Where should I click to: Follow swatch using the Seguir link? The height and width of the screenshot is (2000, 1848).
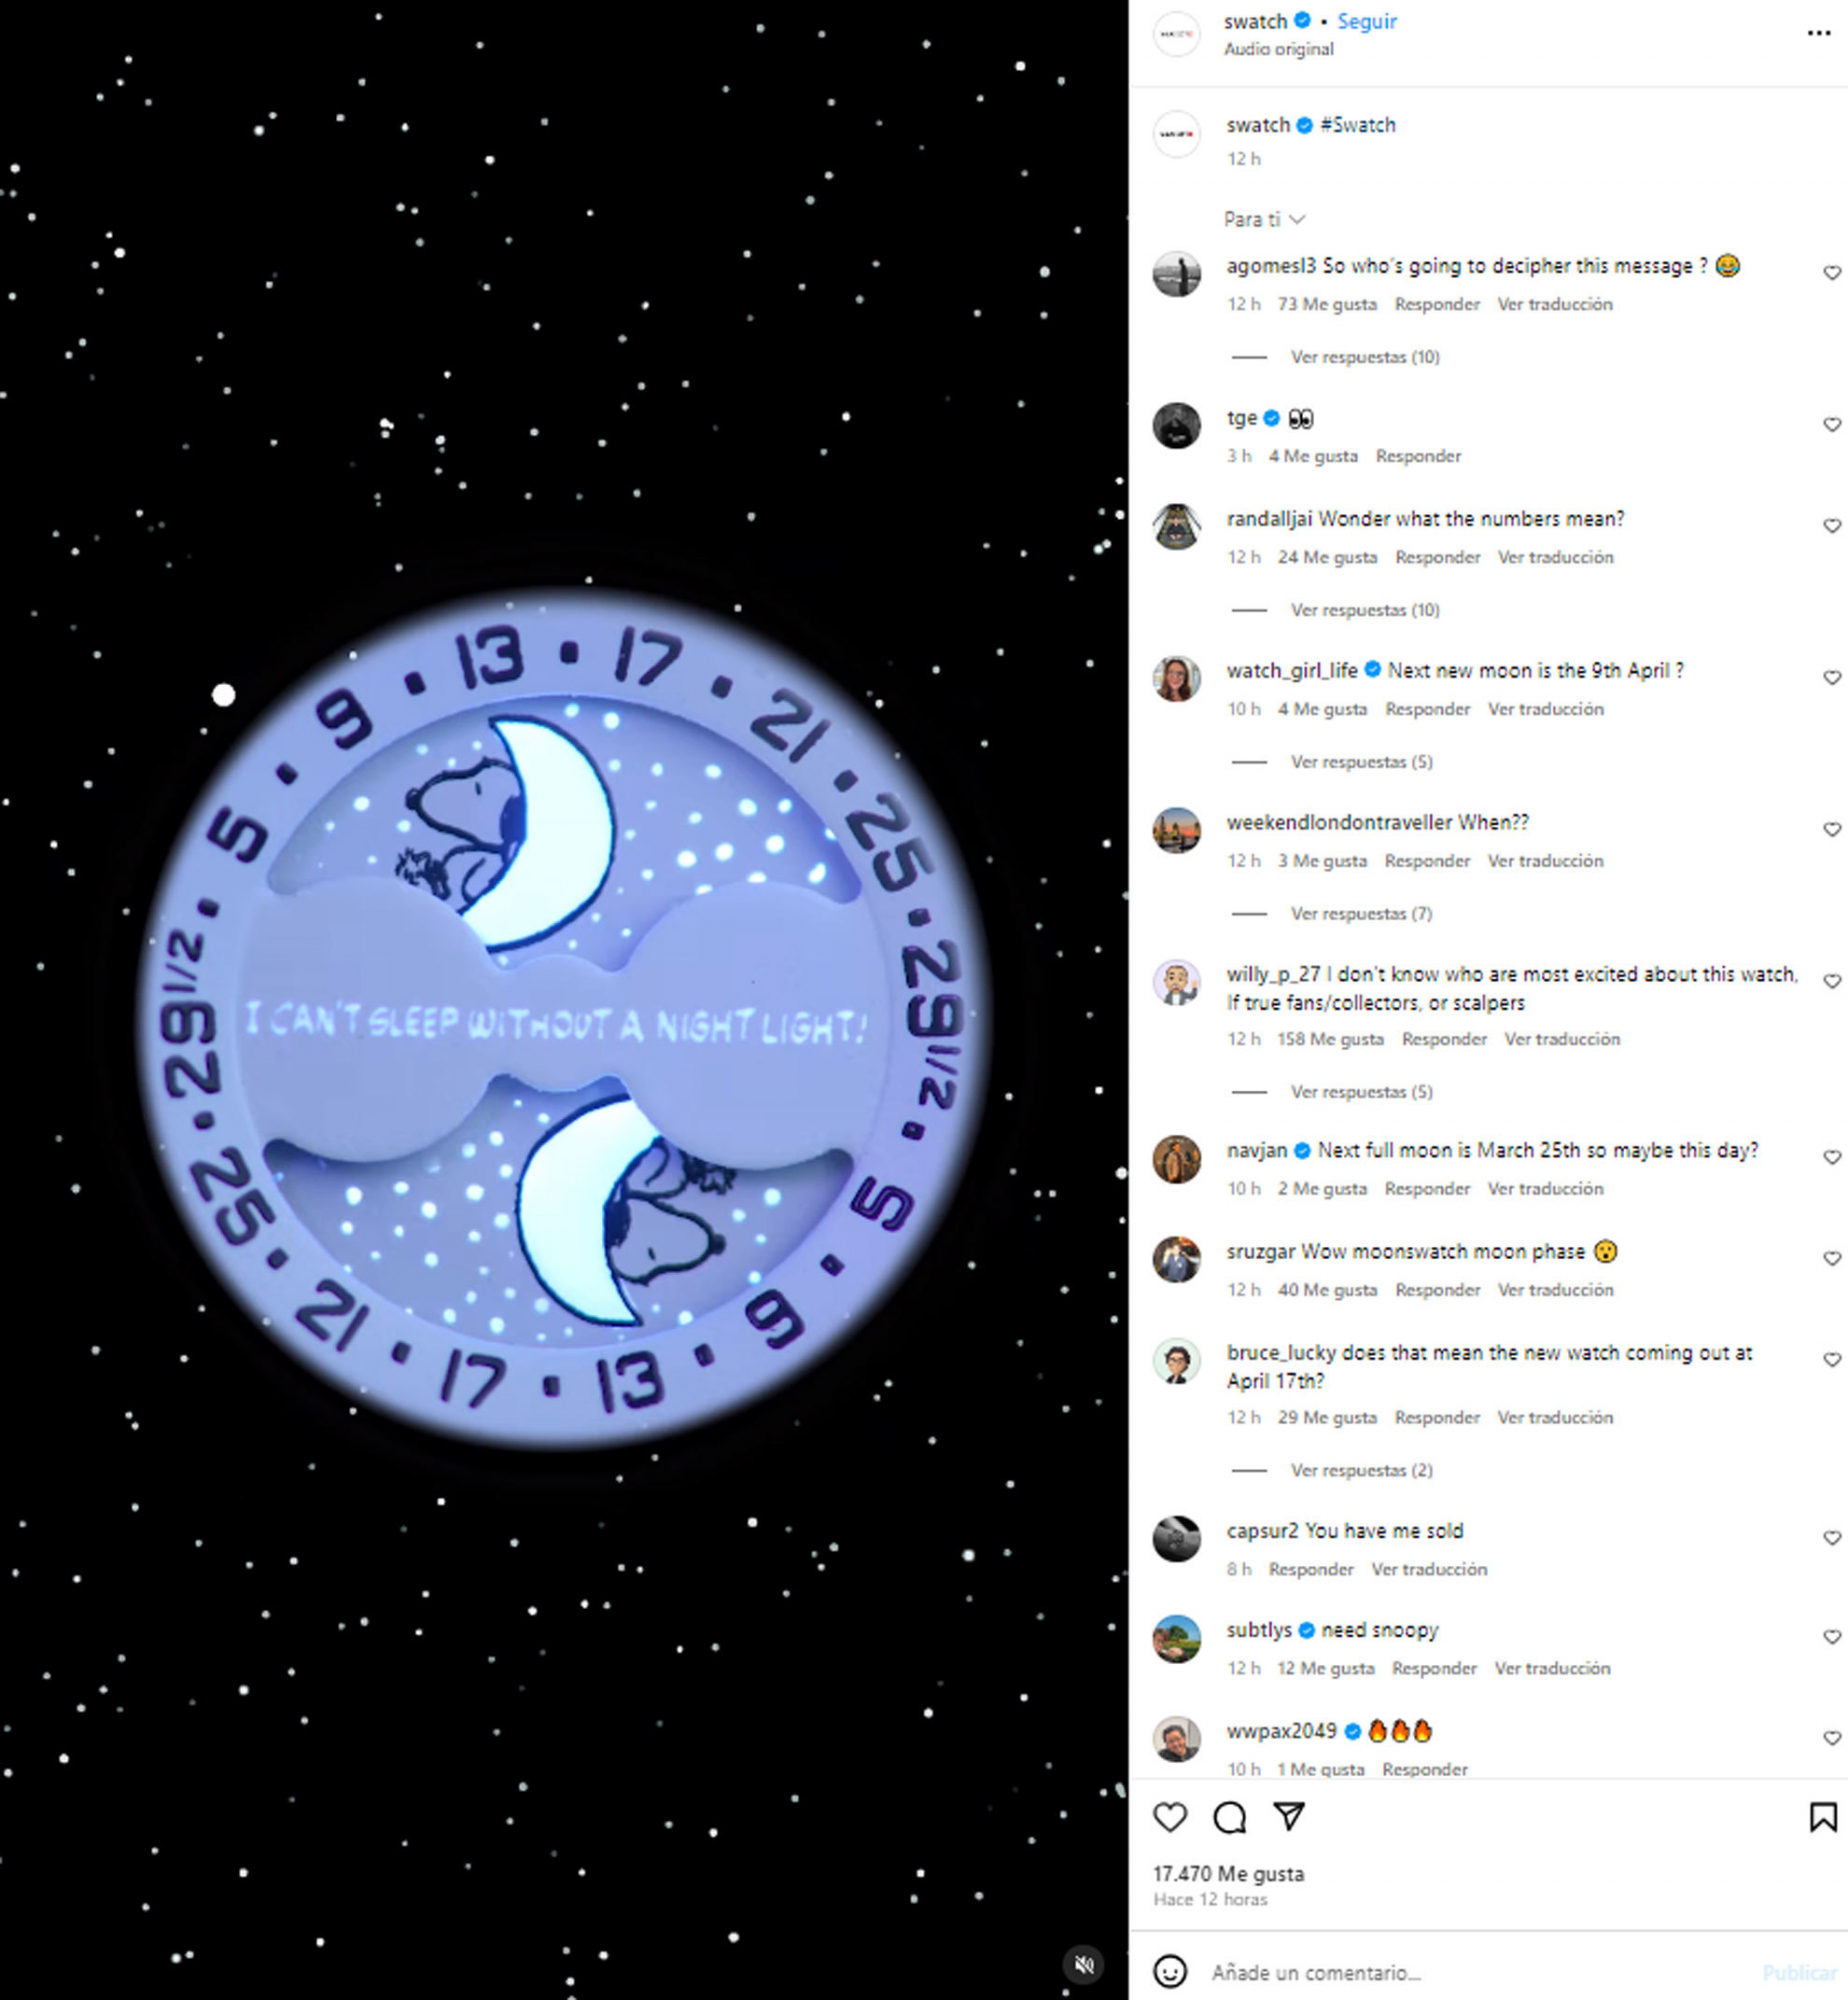point(1366,21)
